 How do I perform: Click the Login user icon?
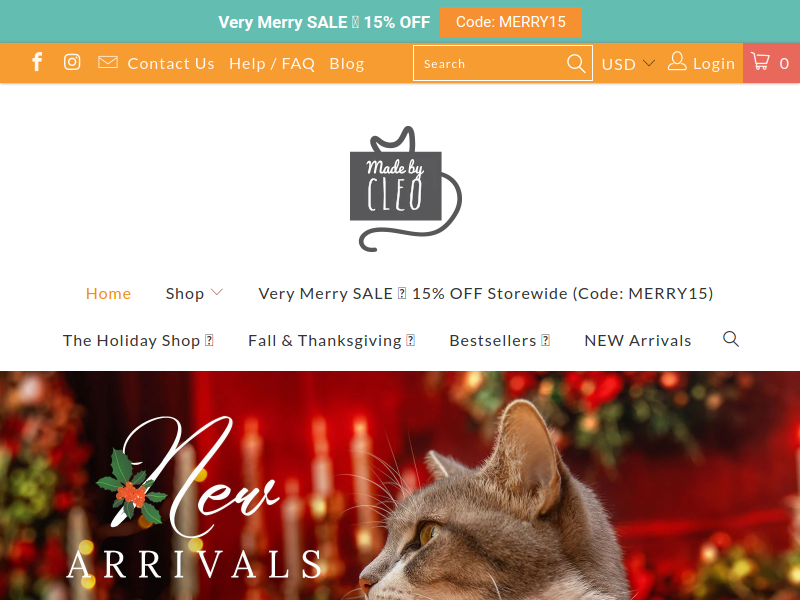coord(677,62)
